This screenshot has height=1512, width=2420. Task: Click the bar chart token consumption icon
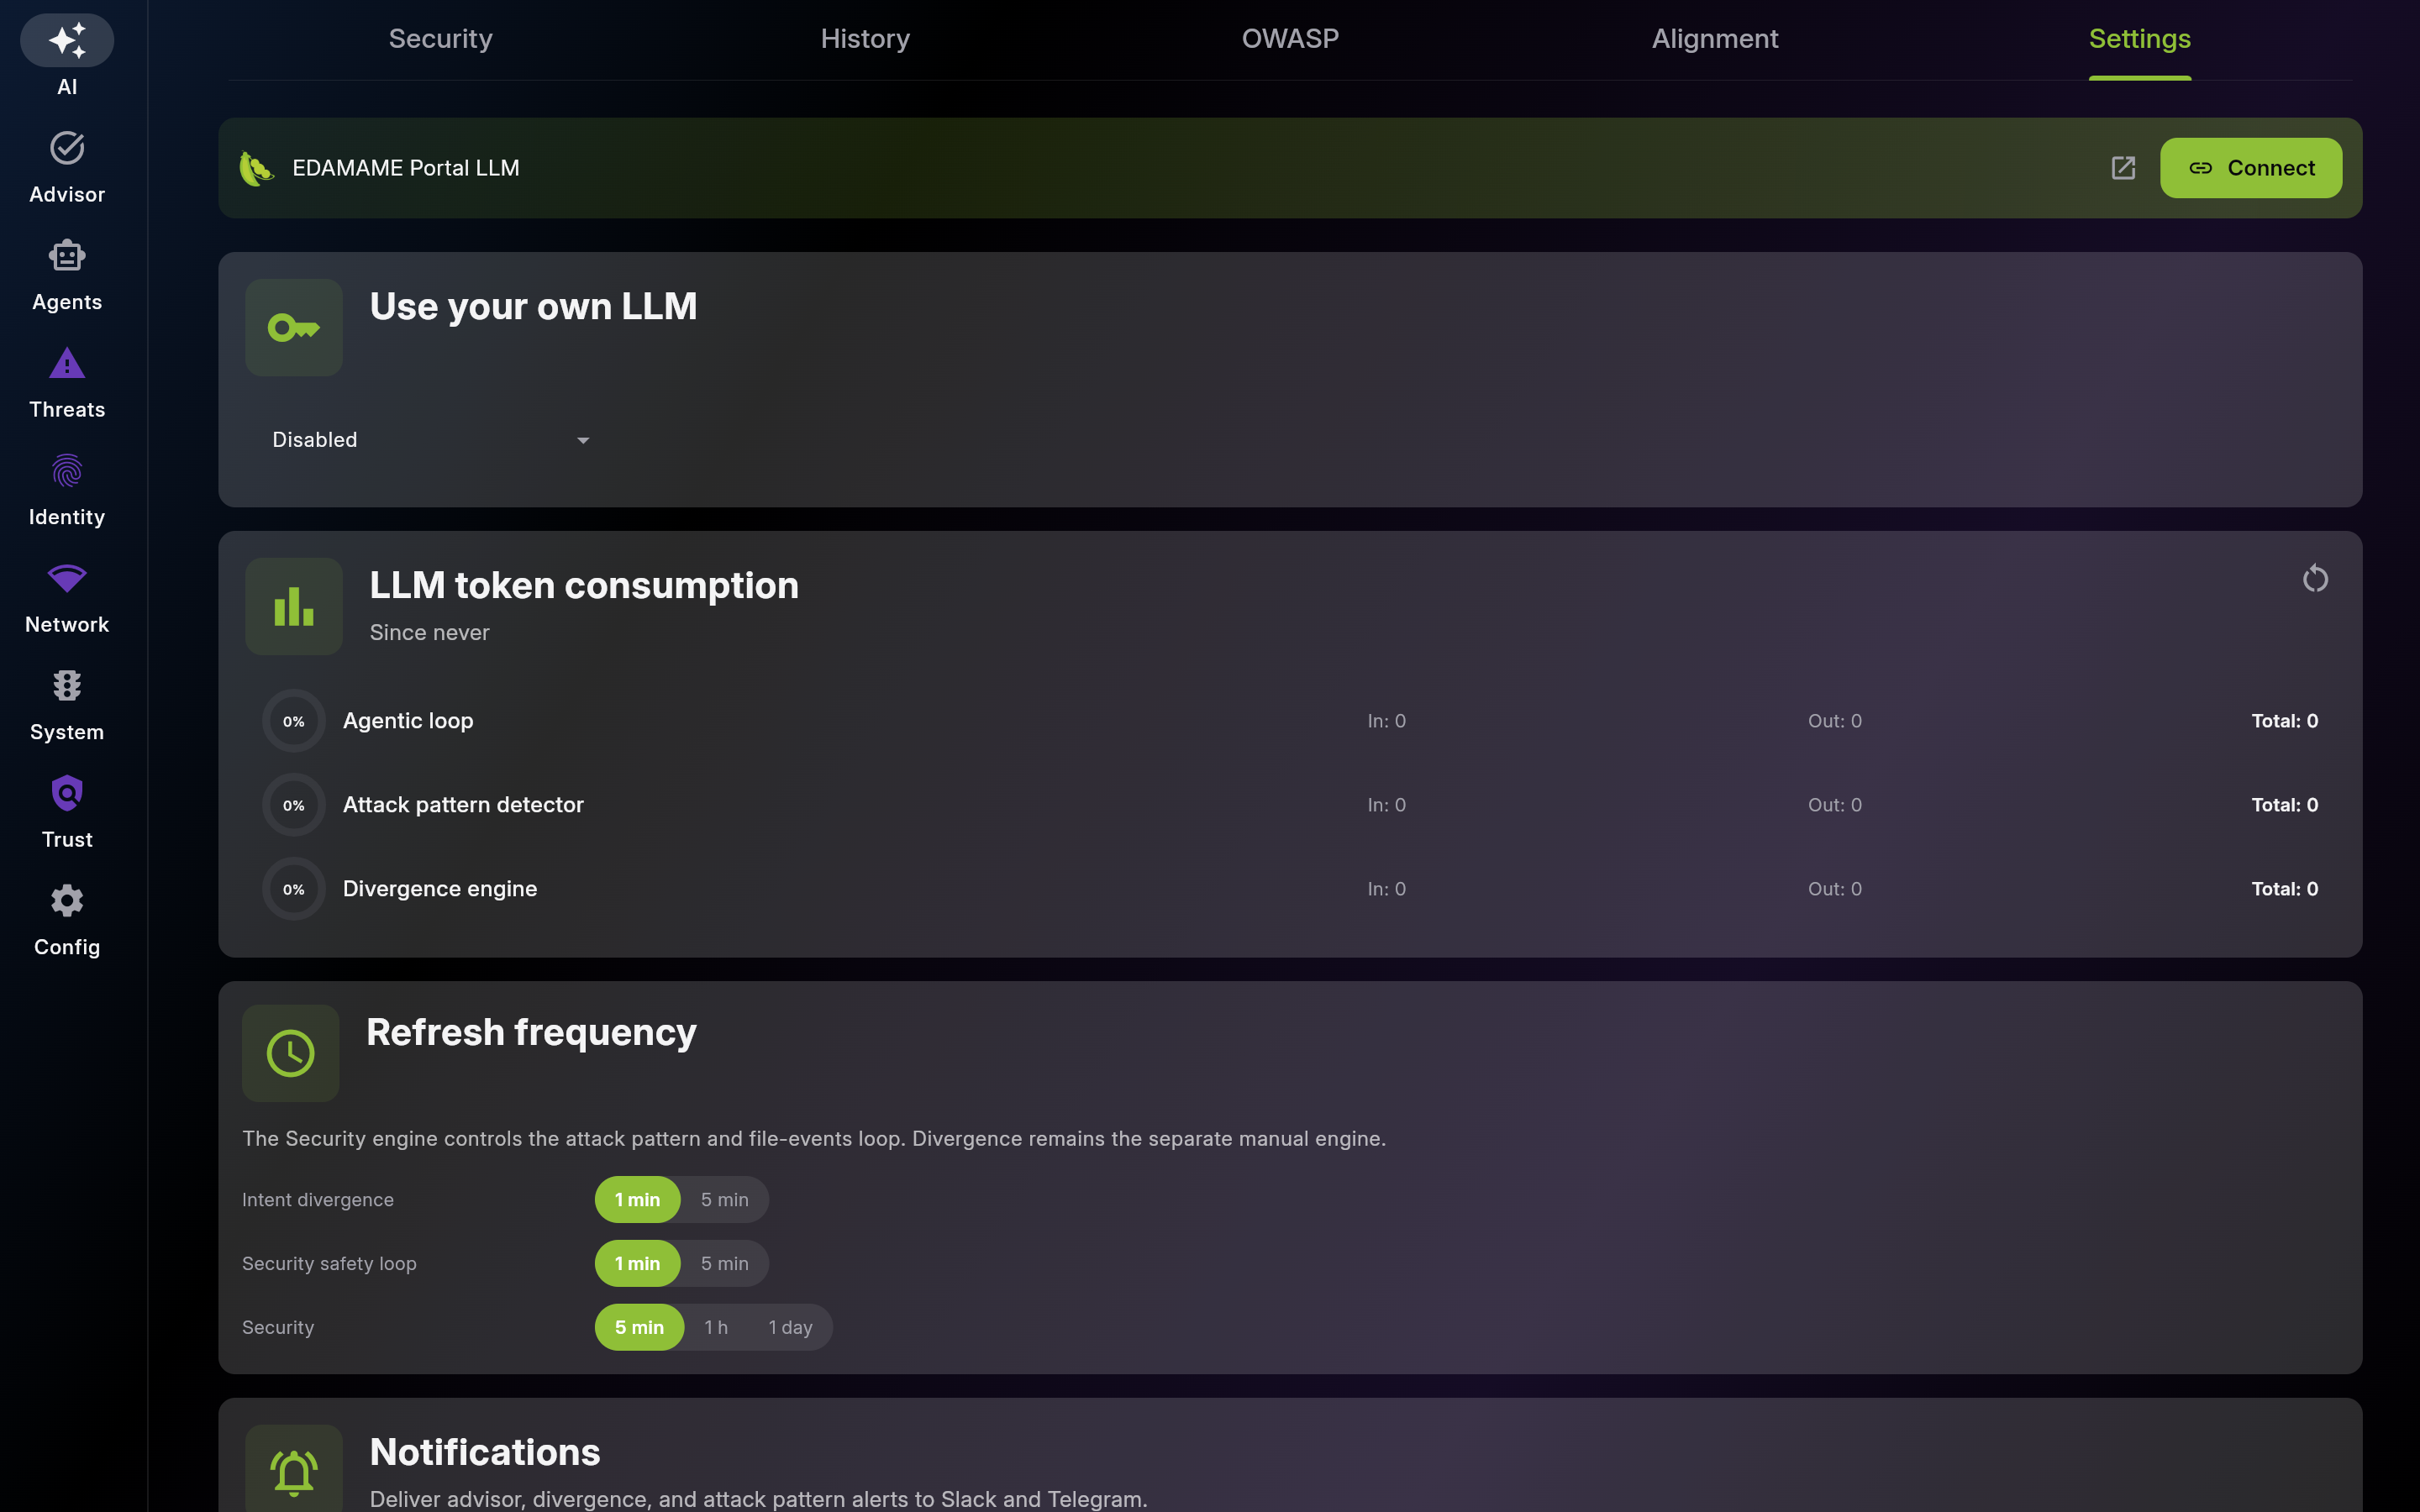(x=294, y=607)
